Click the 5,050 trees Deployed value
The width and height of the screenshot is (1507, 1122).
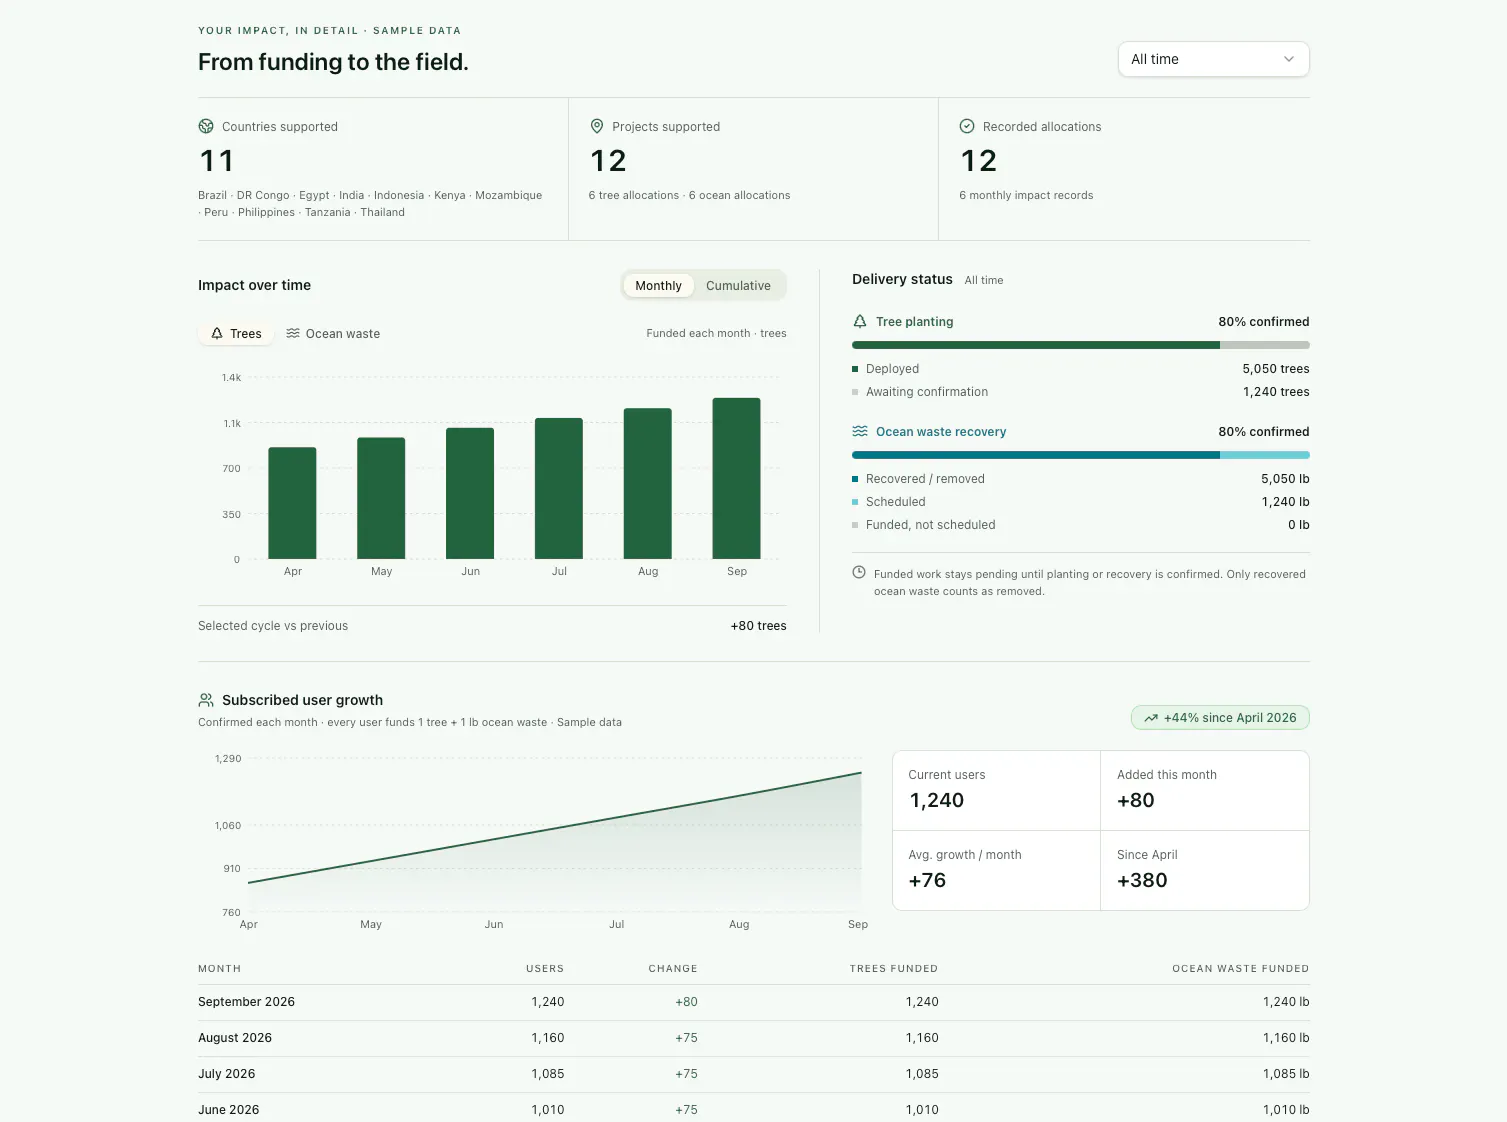1276,369
